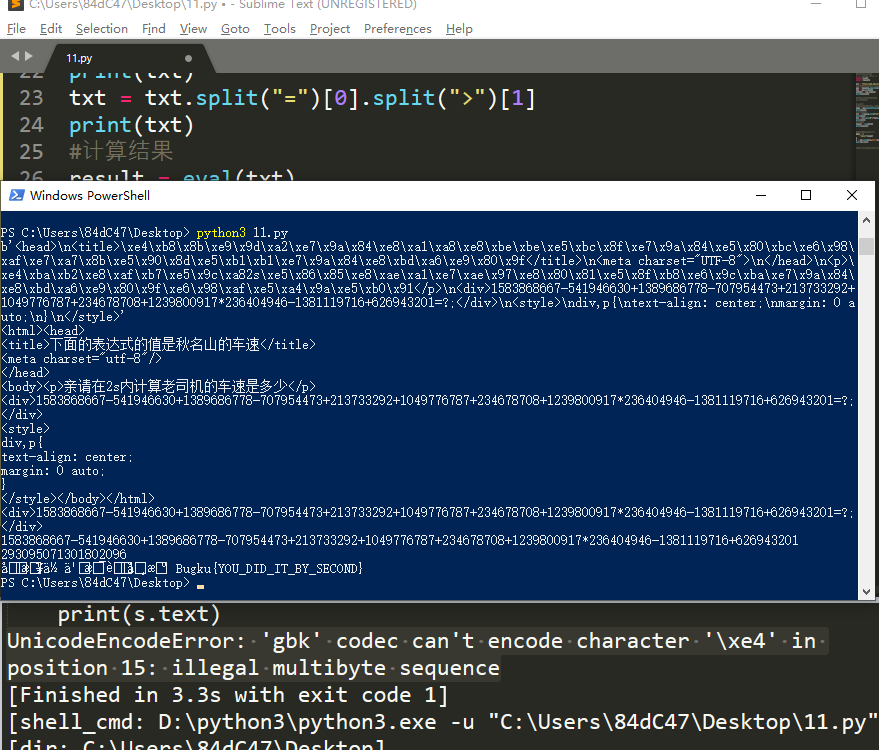This screenshot has height=750, width=879.
Task: Open the Edit menu
Action: [x=51, y=29]
